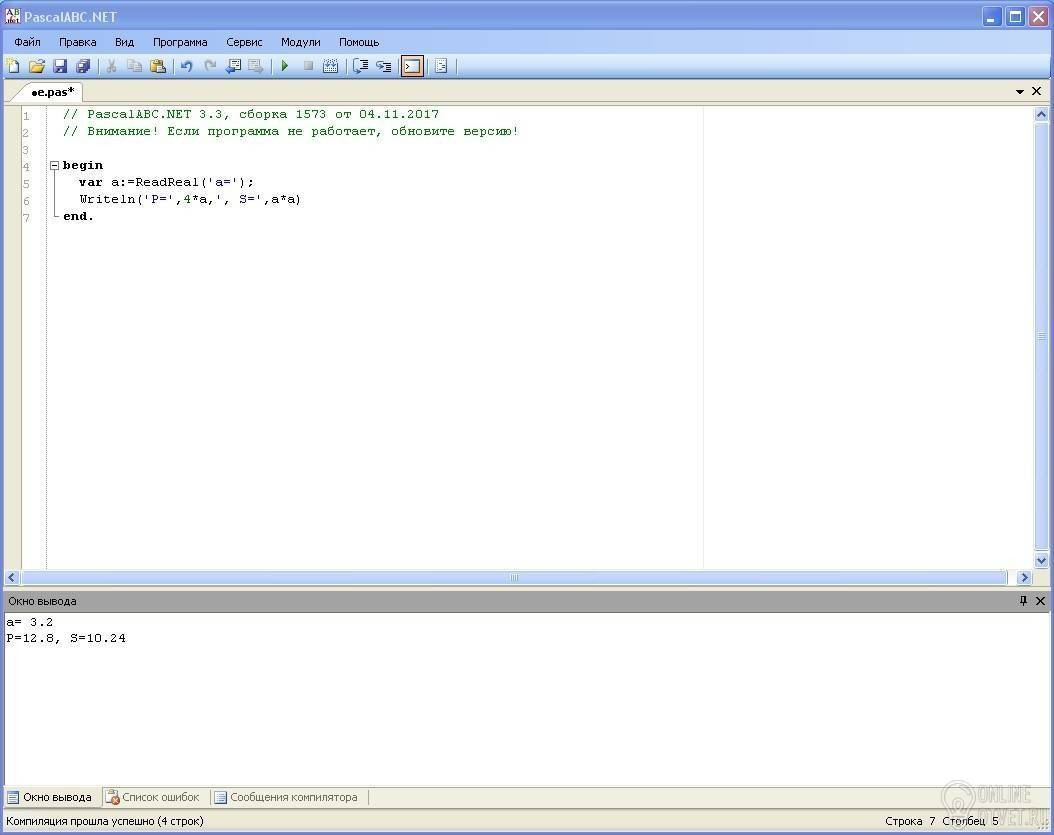This screenshot has width=1054, height=835.
Task: Click the Copy icon in the toolbar
Action: pos(134,66)
